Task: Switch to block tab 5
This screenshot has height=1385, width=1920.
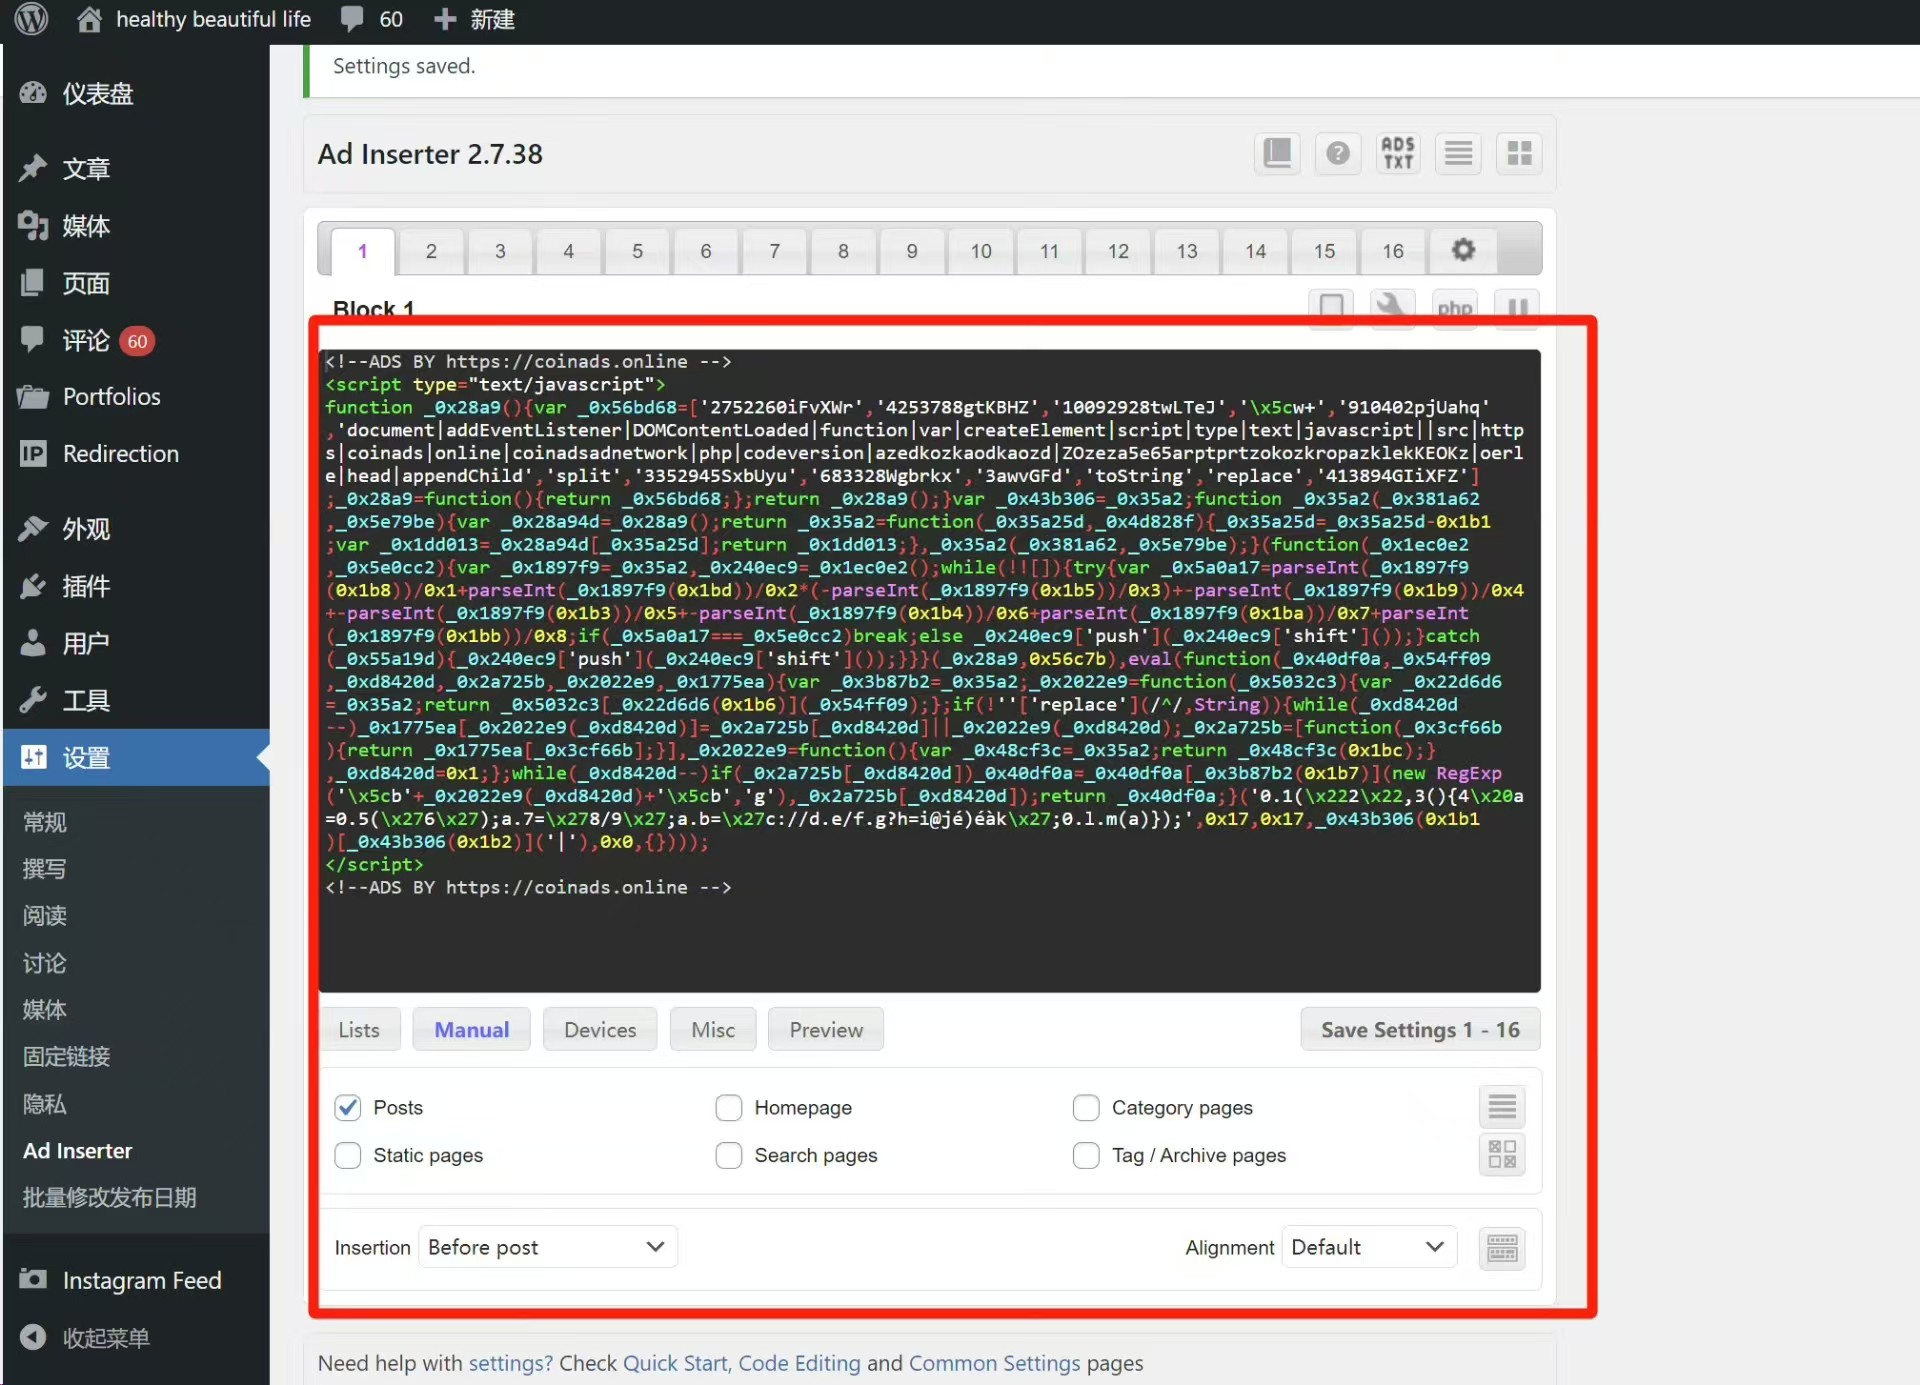Action: pyautogui.click(x=637, y=251)
